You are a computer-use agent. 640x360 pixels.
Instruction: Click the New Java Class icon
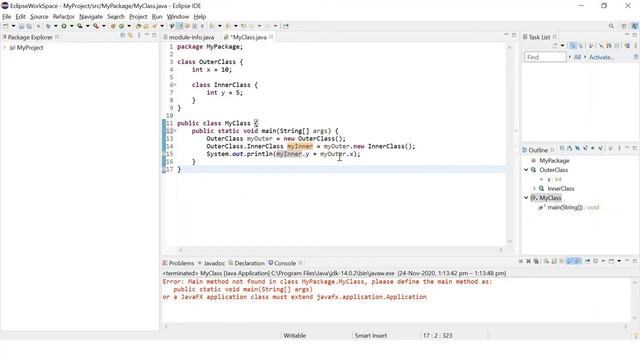tap(121, 26)
